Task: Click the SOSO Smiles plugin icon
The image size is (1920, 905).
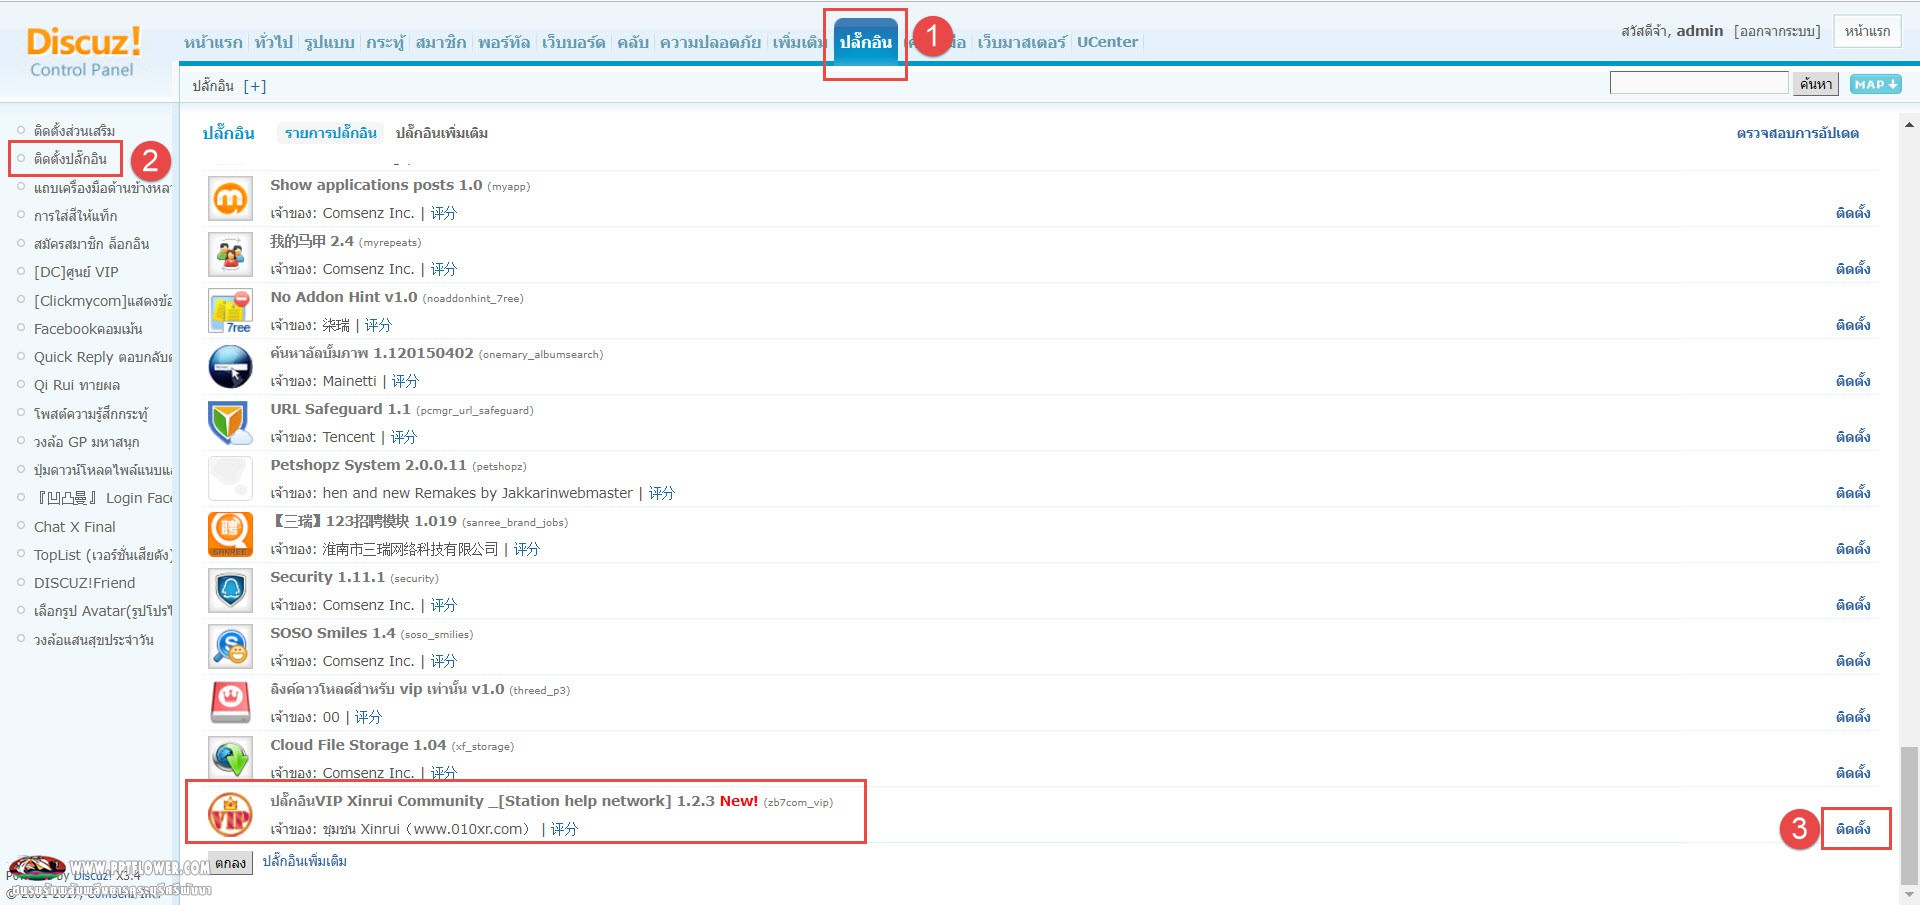Action: (x=230, y=646)
